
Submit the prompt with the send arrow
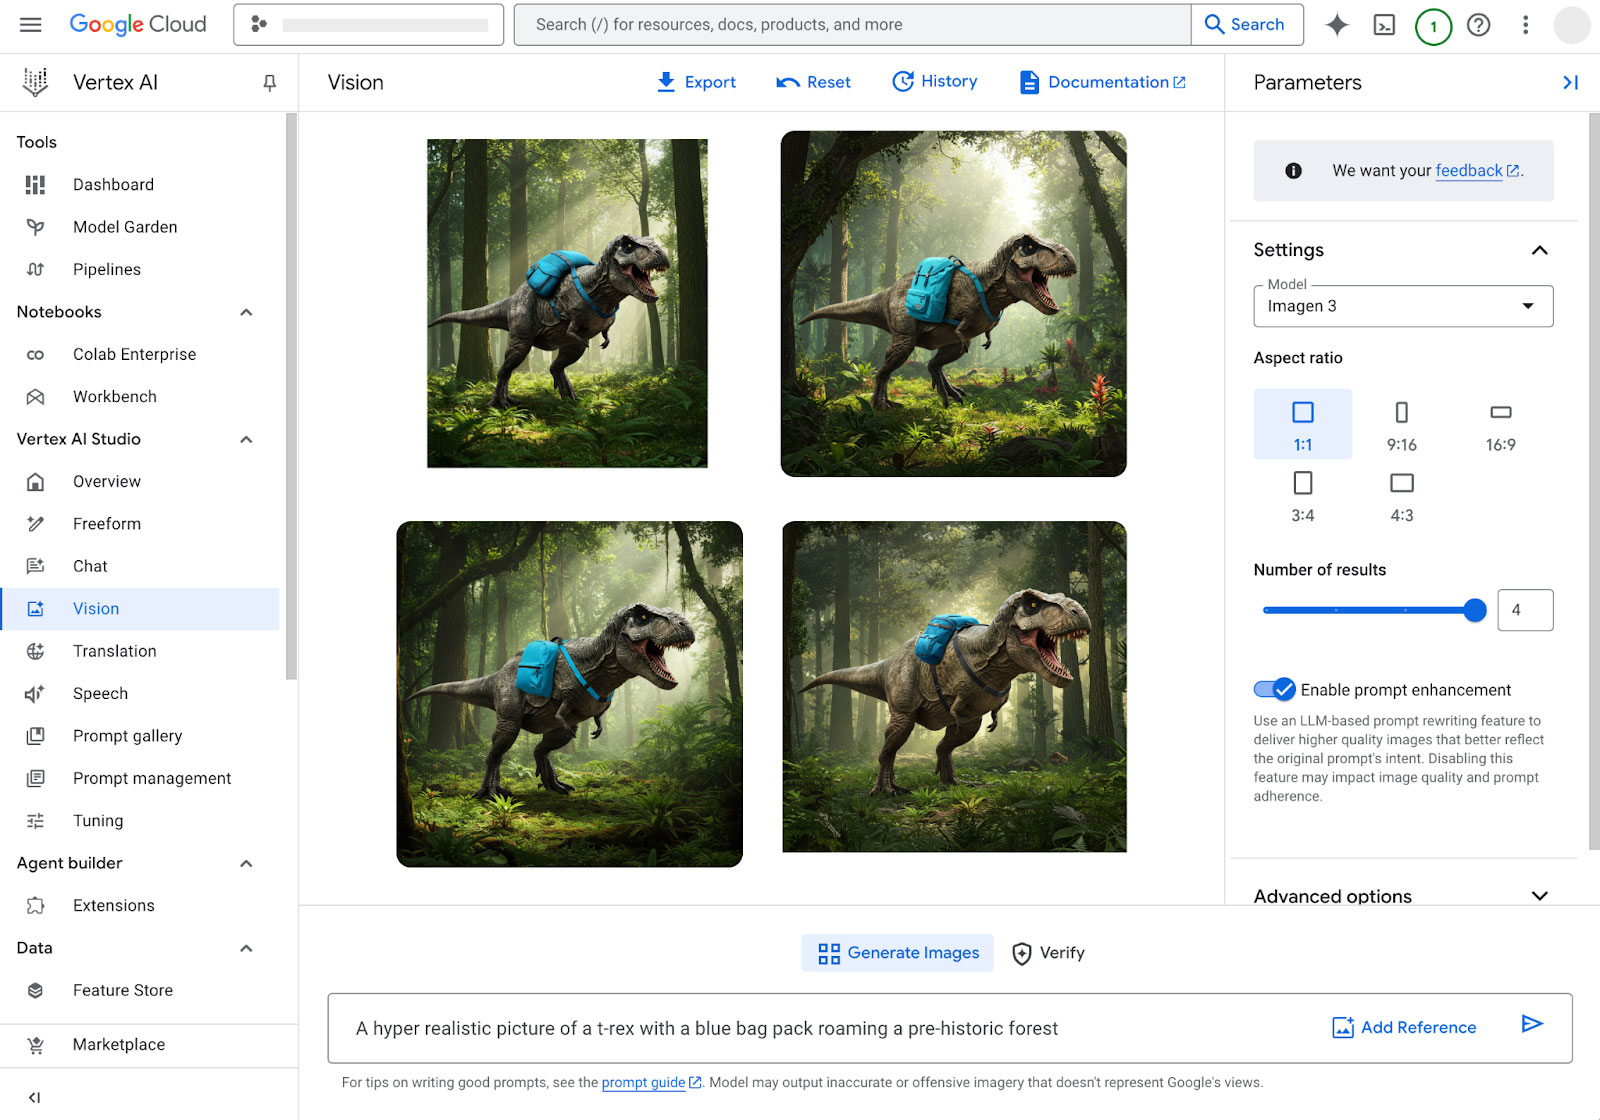(x=1531, y=1024)
